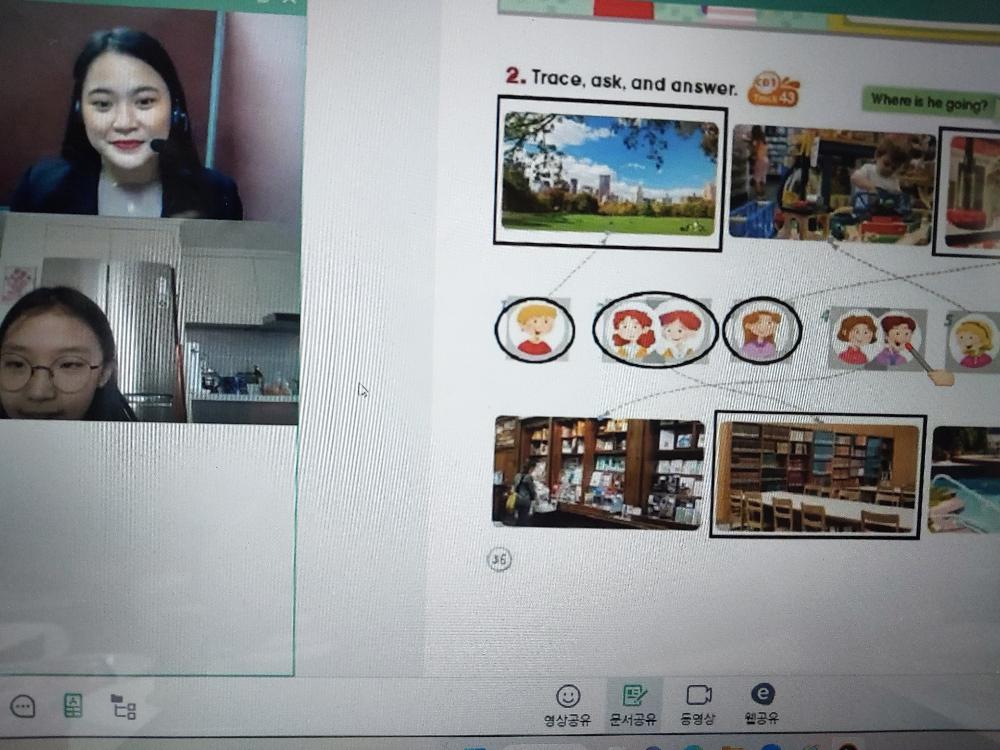Click the 동영상 video camera icon
The width and height of the screenshot is (1000, 750).
tap(699, 696)
